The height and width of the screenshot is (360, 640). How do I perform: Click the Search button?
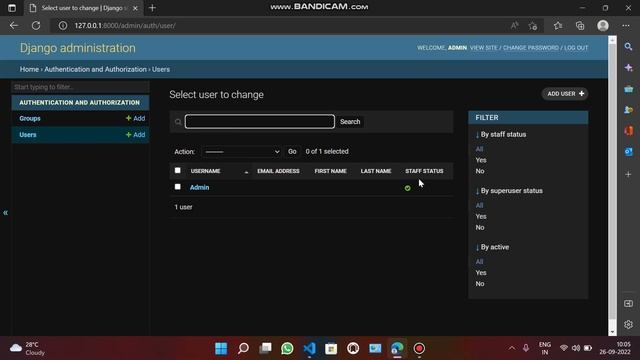[x=350, y=122]
